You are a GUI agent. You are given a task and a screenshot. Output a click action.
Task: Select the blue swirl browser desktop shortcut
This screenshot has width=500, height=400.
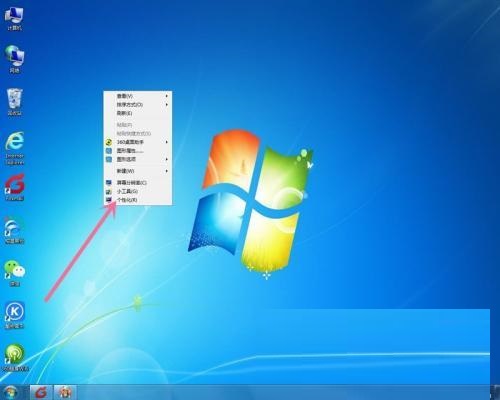tap(14, 230)
